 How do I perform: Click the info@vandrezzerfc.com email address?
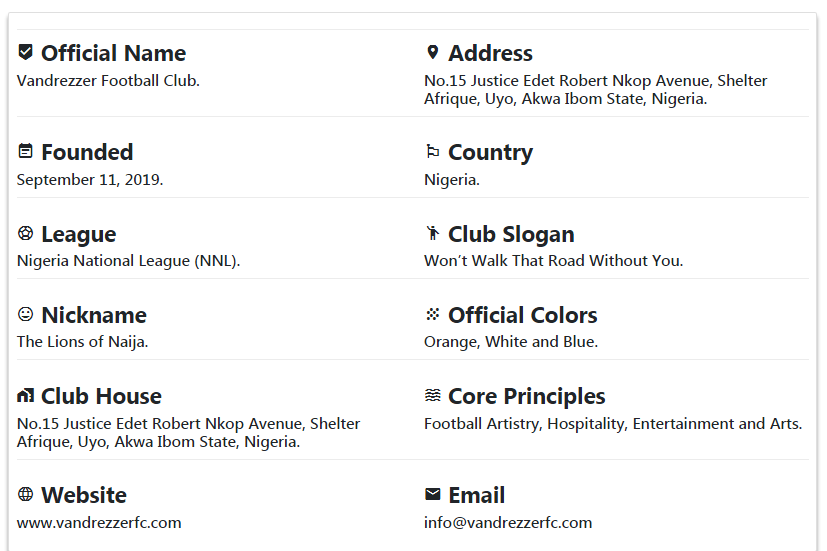coord(508,522)
